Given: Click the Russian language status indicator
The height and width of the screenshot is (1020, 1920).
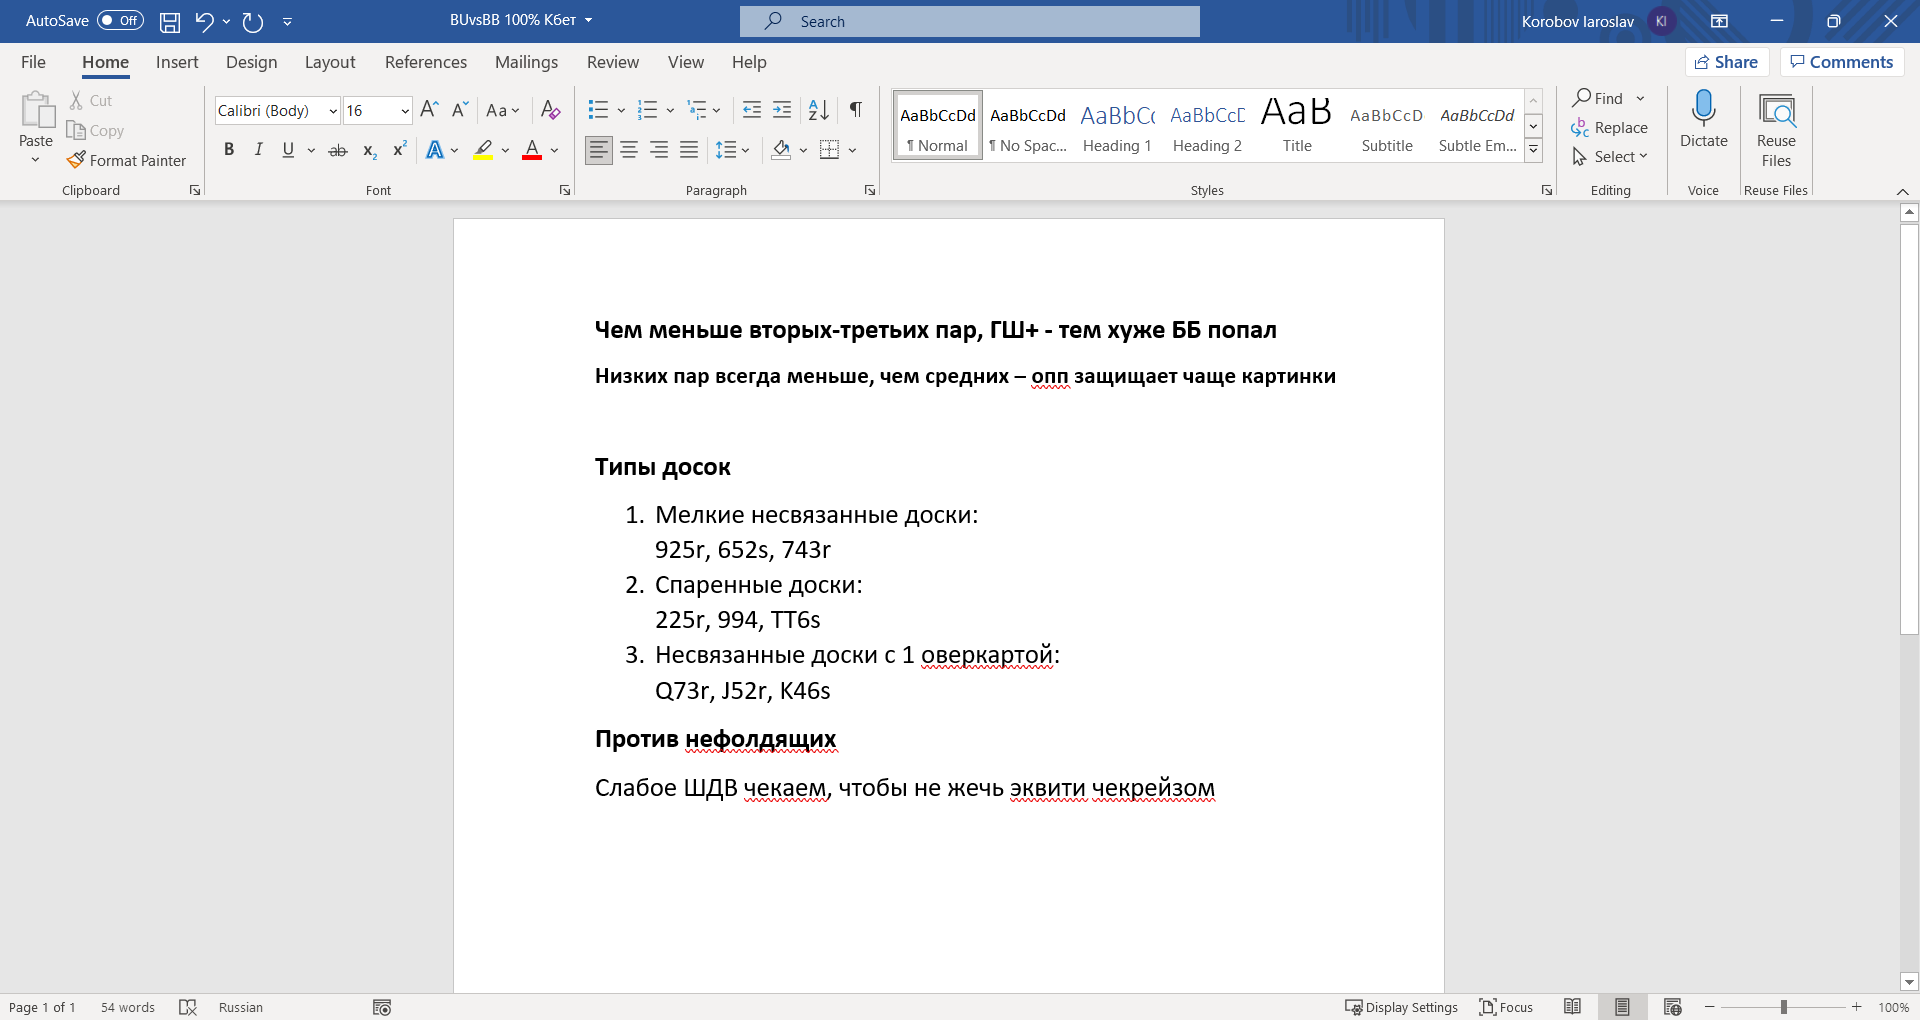Looking at the screenshot, I should [x=241, y=1007].
